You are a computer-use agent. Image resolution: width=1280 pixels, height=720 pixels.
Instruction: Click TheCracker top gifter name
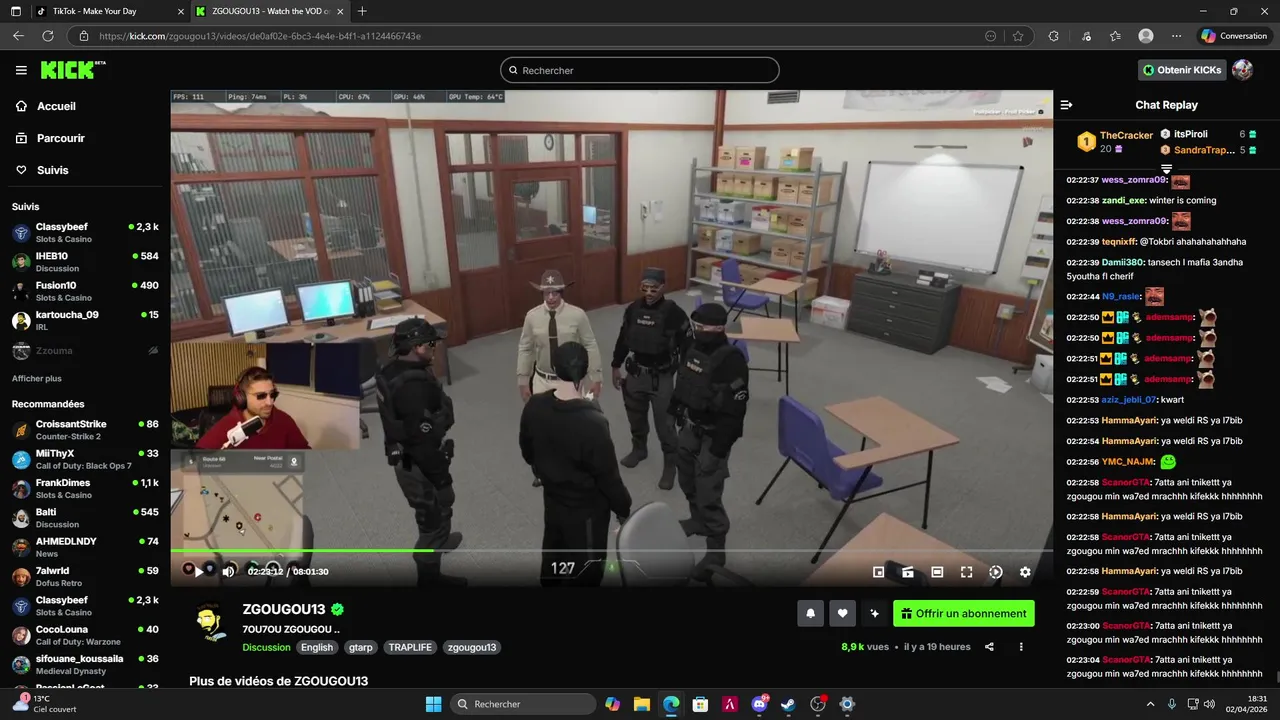[1126, 135]
